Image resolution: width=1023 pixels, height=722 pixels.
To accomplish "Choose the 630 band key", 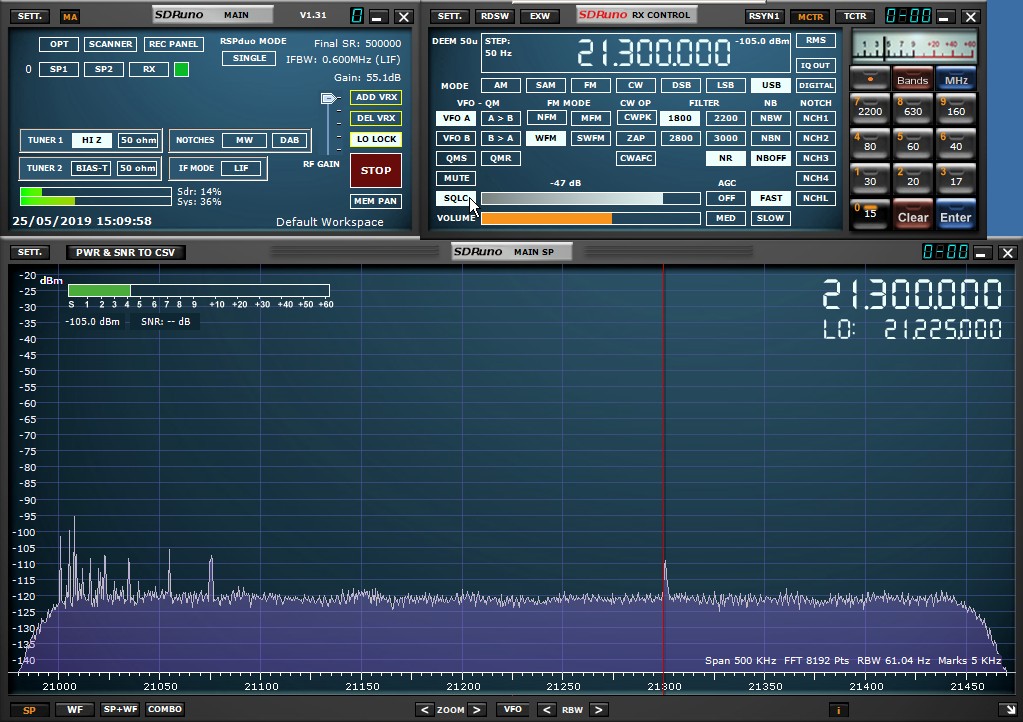I will (912, 110).
